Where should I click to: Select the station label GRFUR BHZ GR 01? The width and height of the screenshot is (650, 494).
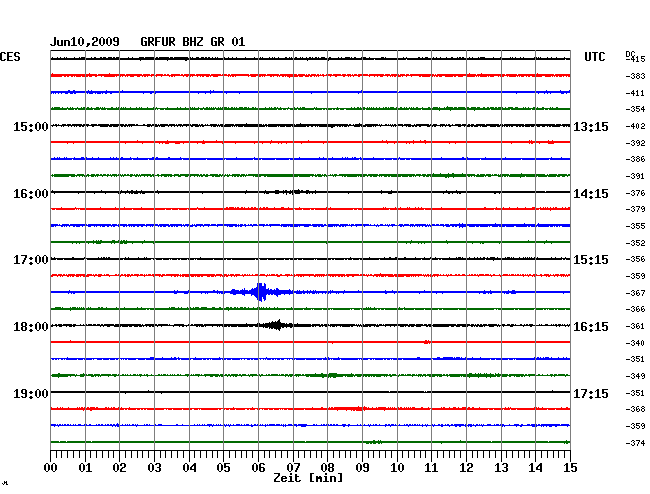tap(193, 42)
